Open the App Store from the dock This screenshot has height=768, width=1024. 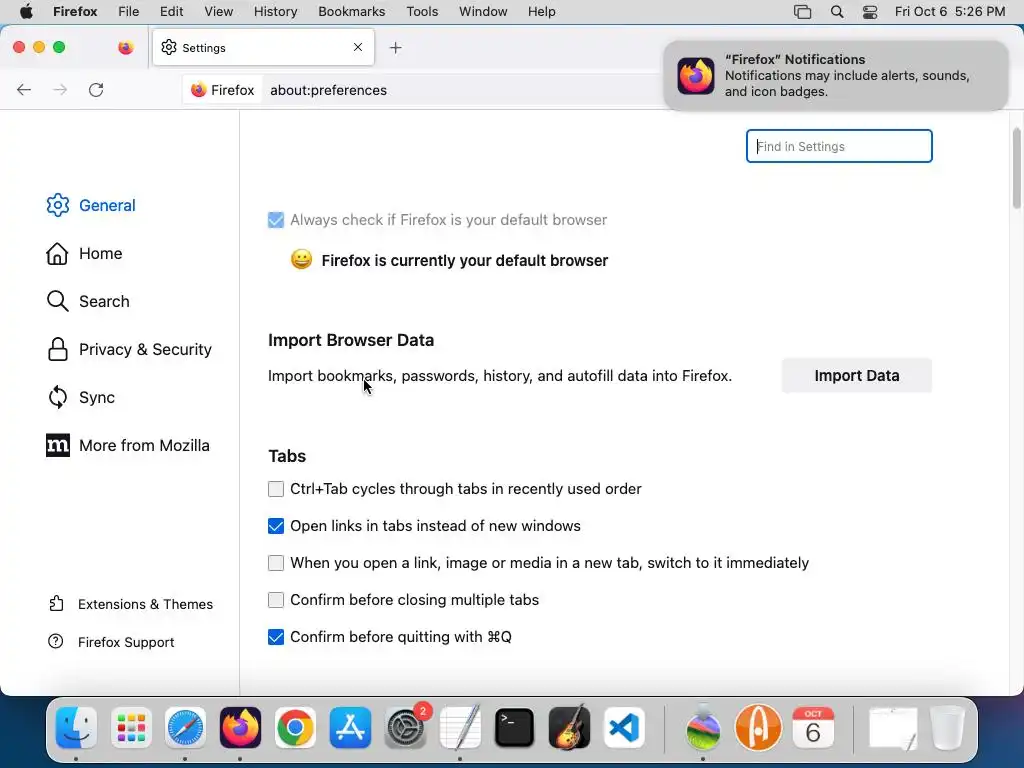click(350, 728)
